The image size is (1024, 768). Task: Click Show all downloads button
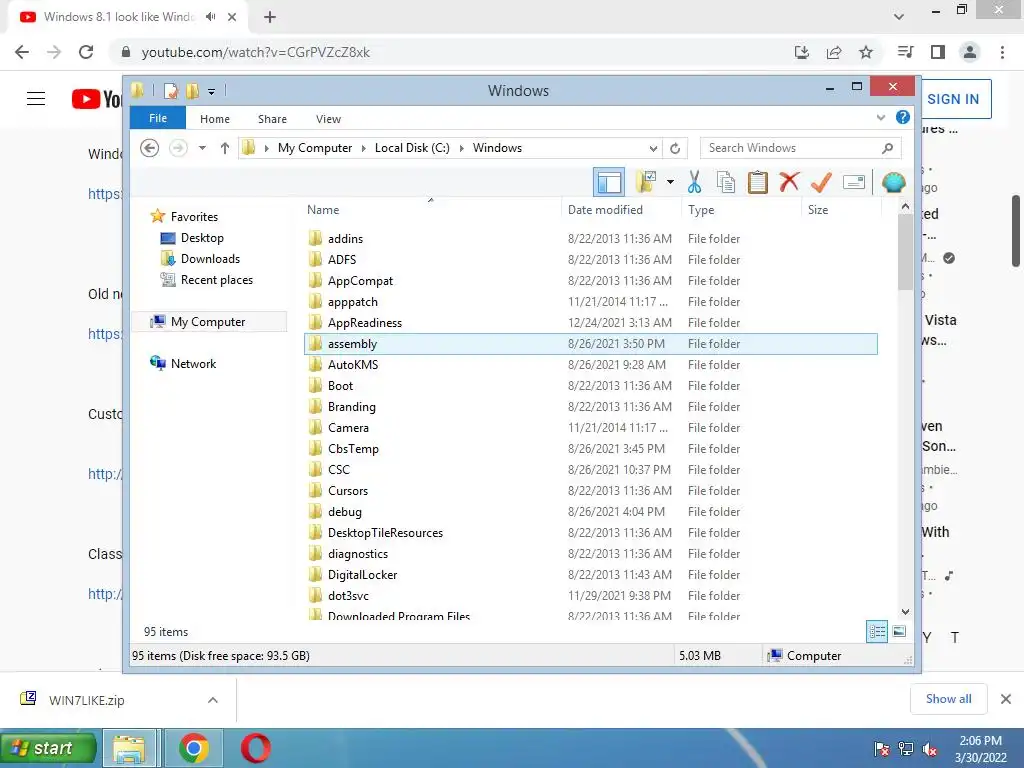click(x=948, y=699)
